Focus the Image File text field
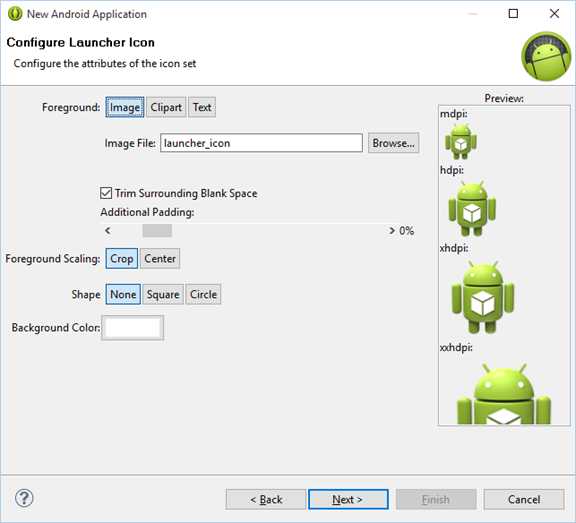The height and width of the screenshot is (523, 576). pyautogui.click(x=261, y=143)
